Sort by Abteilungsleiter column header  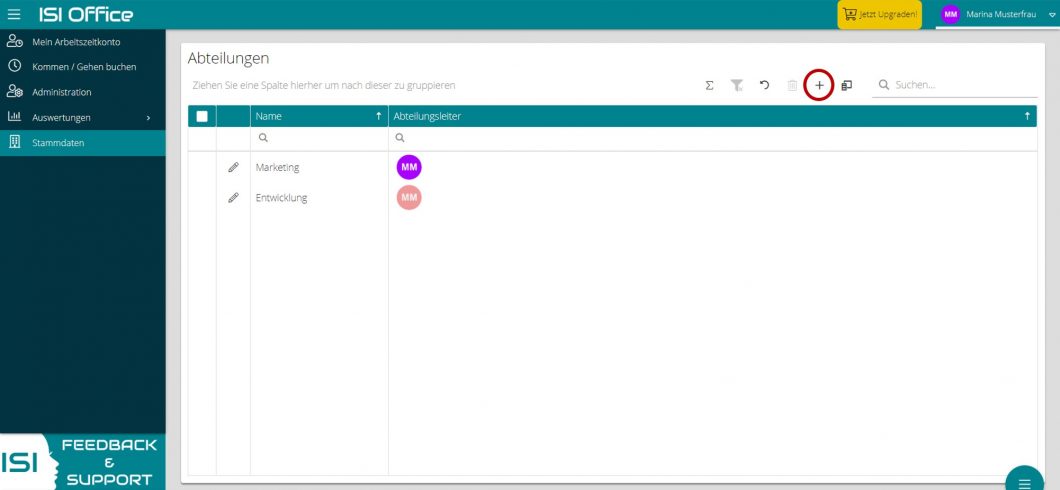(713, 116)
